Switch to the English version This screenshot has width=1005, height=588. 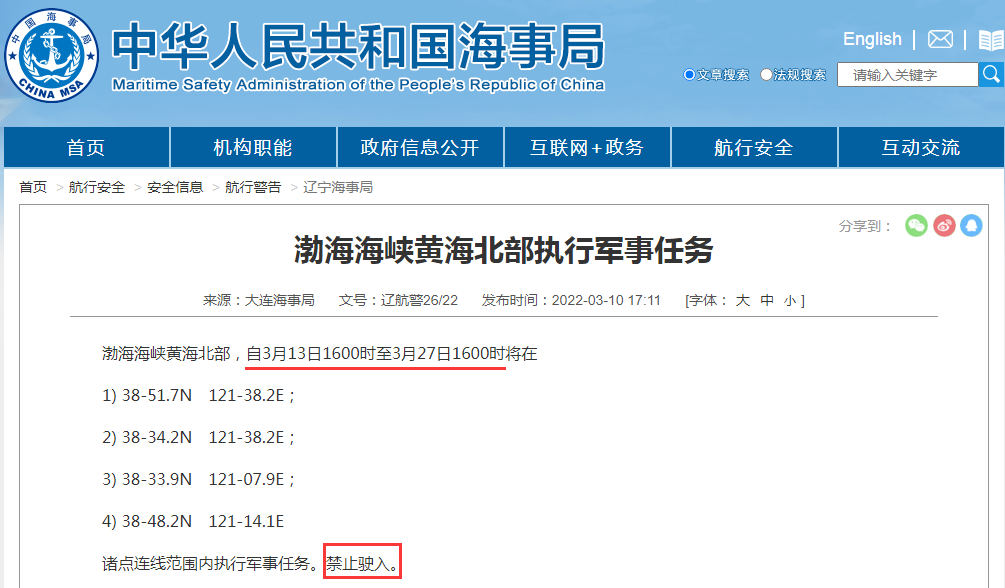871,39
